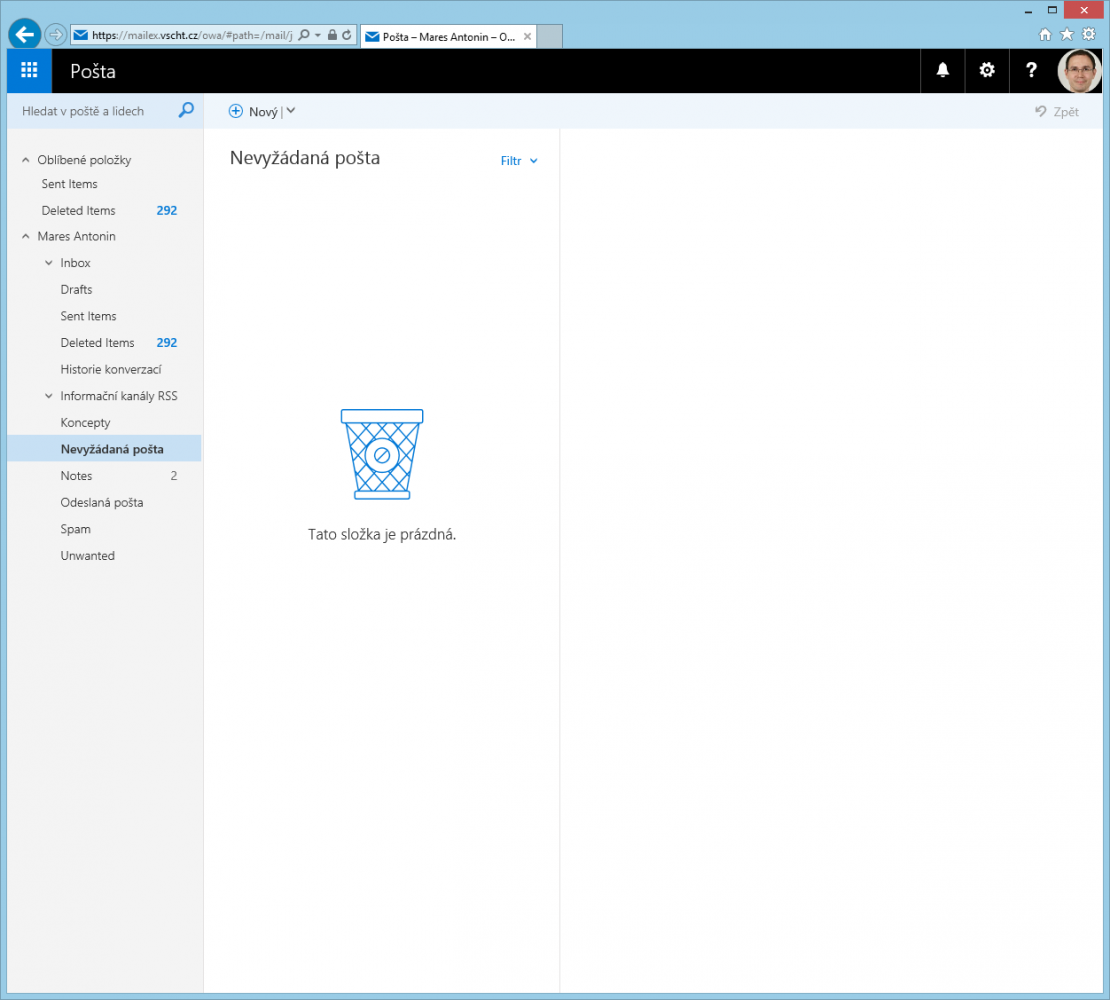Open the browser favorites star icon
1110x1000 pixels.
point(1067,34)
